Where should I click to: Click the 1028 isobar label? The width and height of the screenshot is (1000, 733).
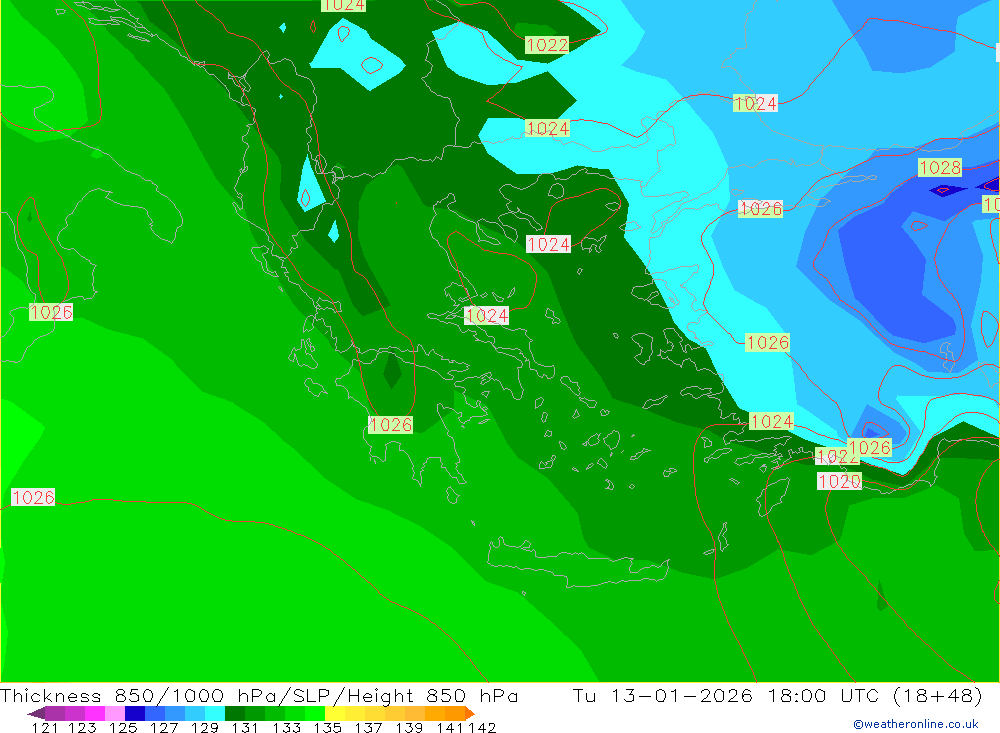coord(940,168)
